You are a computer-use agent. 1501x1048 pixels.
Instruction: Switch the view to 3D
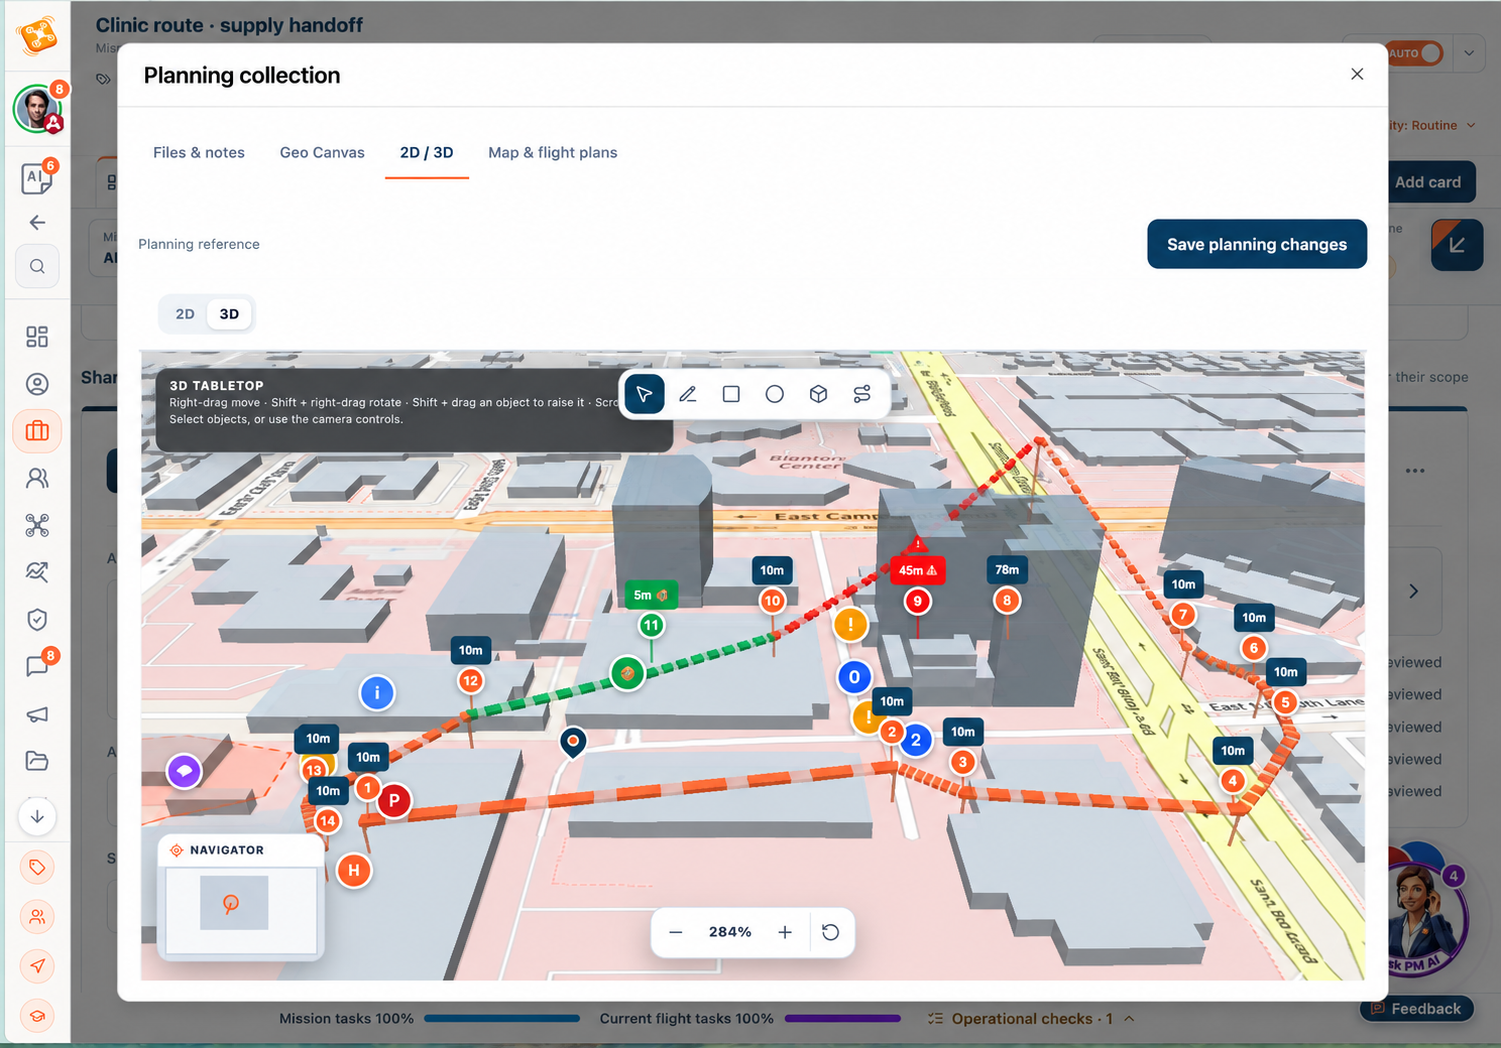coord(229,314)
